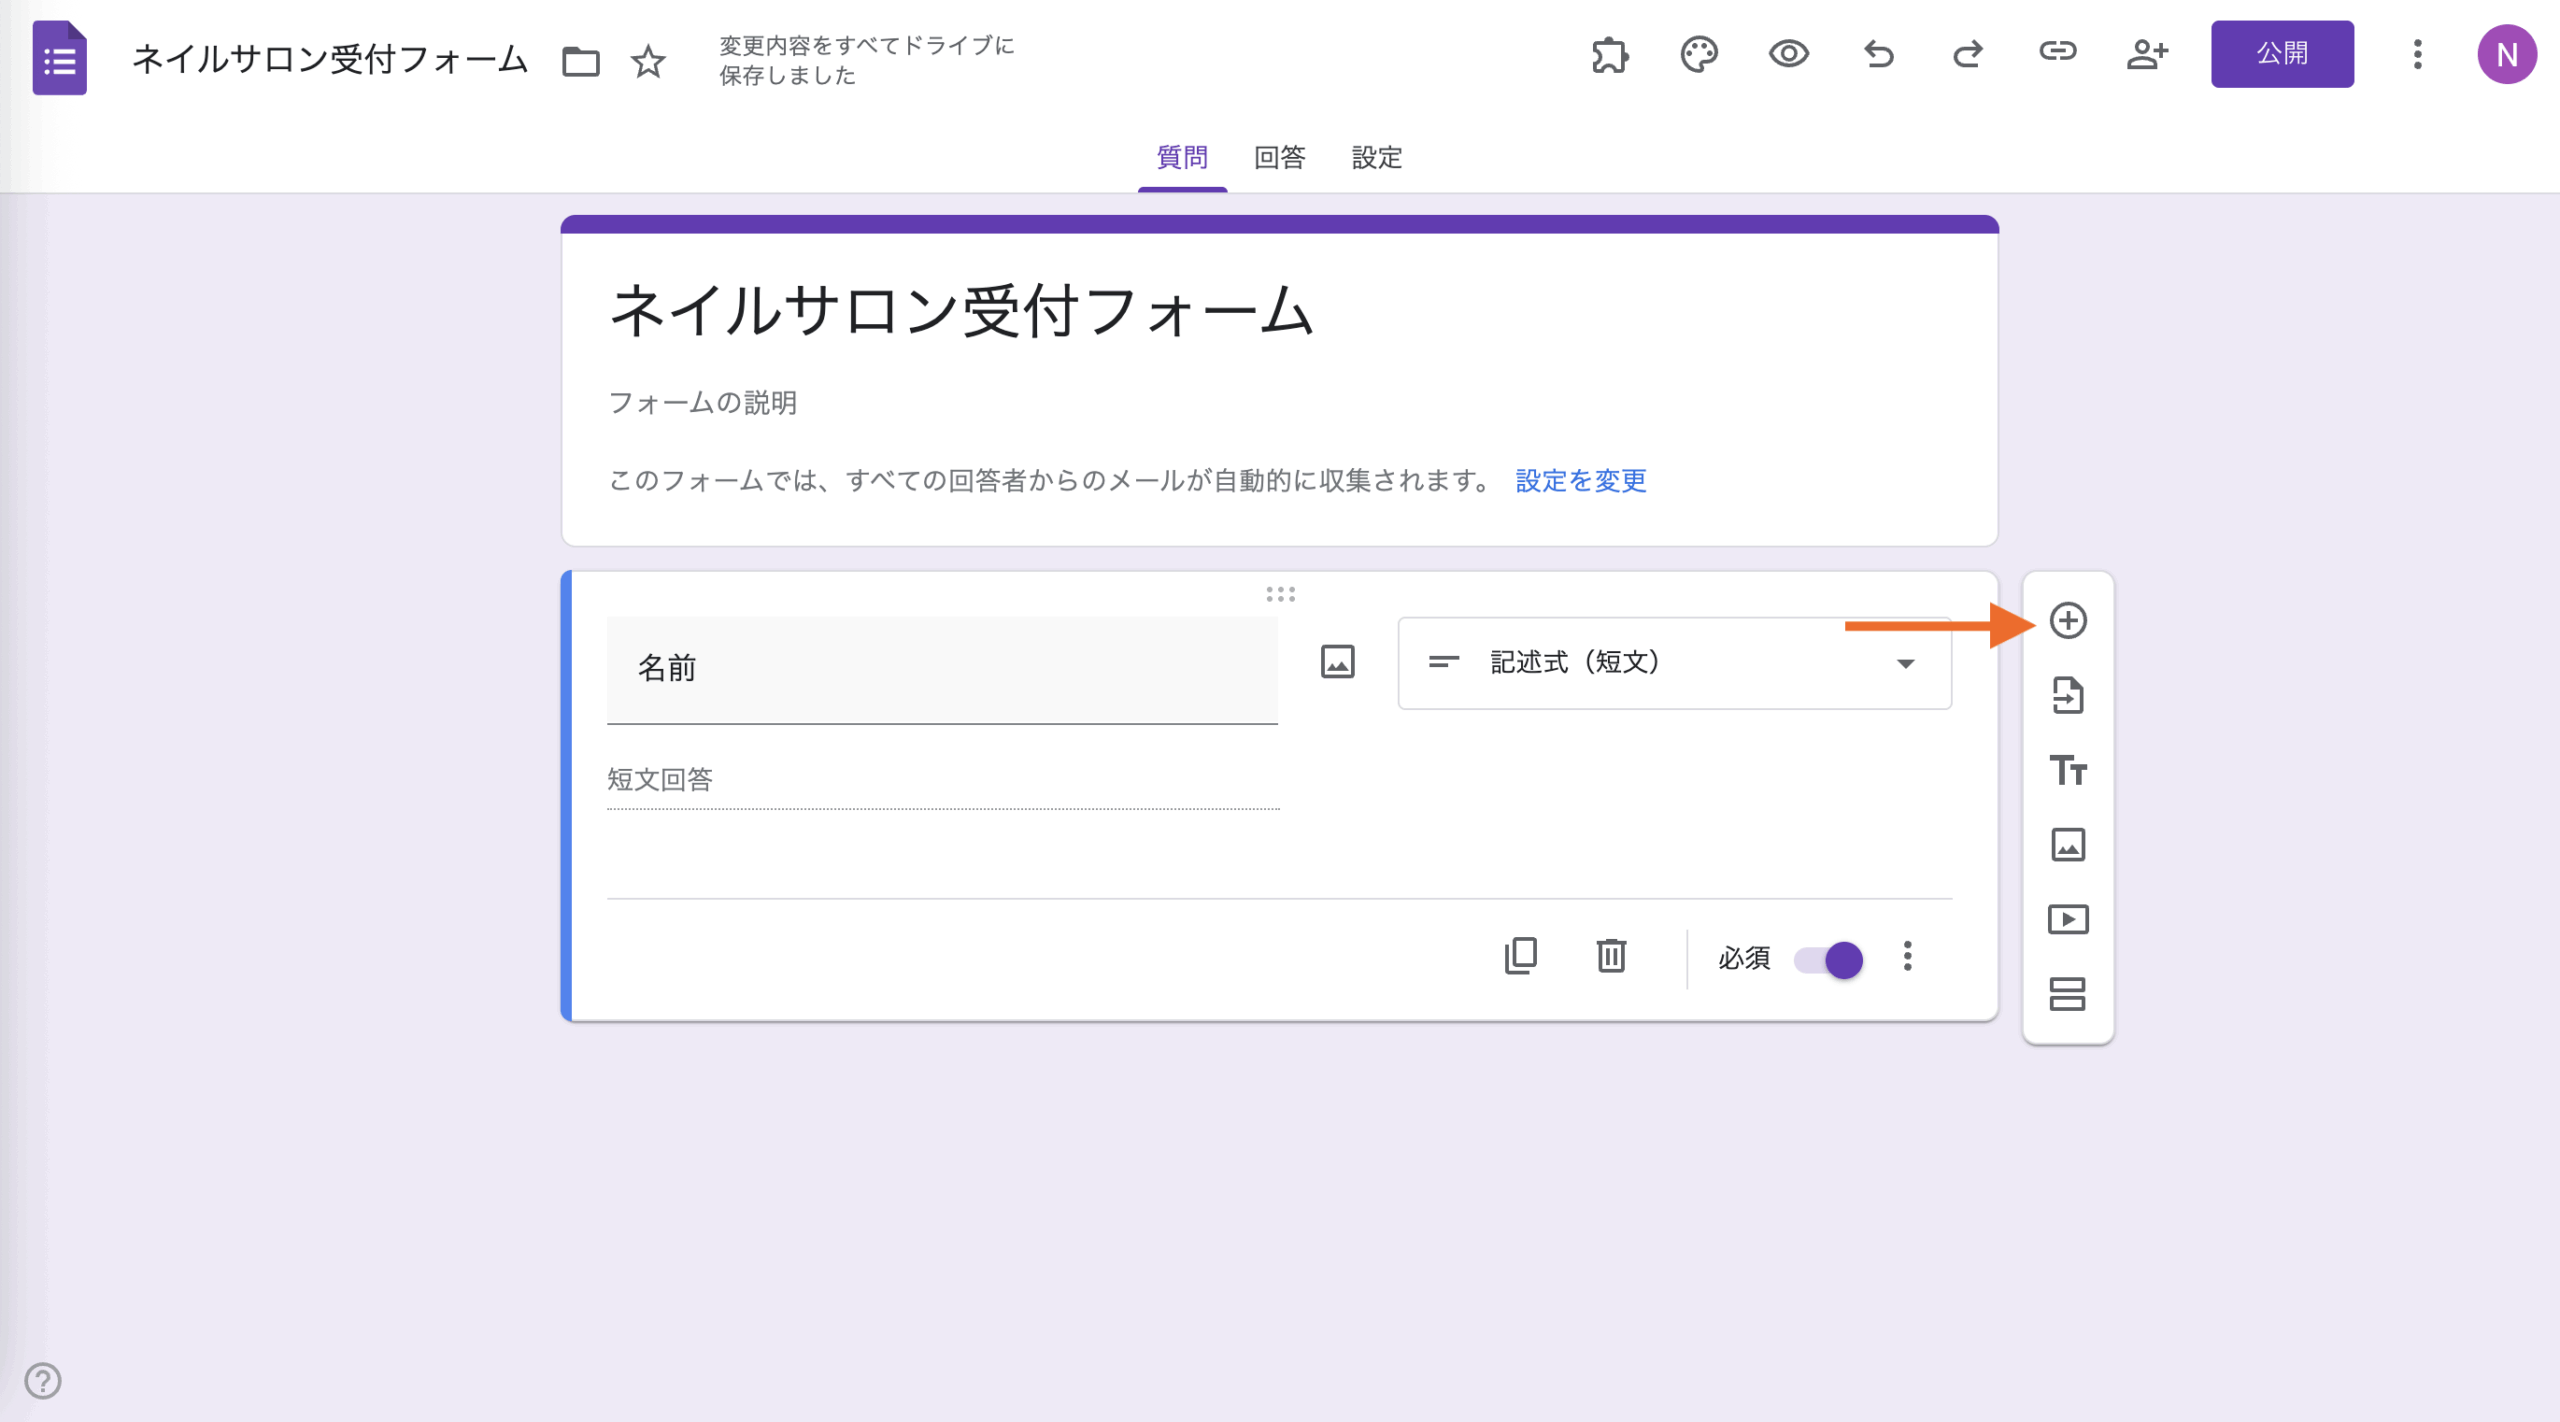Star this form in the header
Image resolution: width=2560 pixels, height=1422 pixels.
coord(648,62)
